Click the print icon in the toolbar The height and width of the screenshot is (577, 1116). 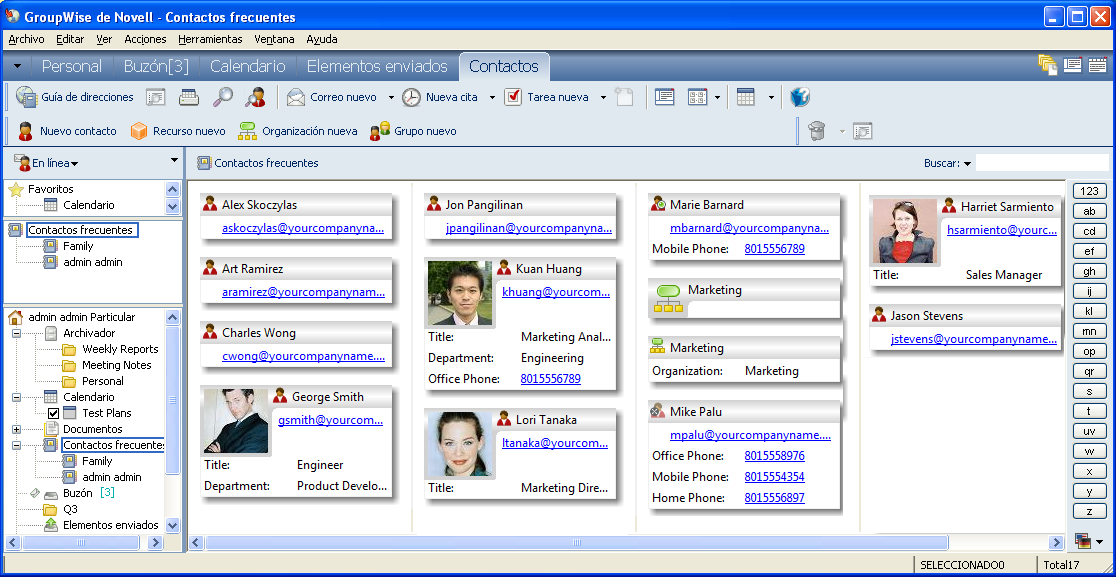(x=189, y=97)
